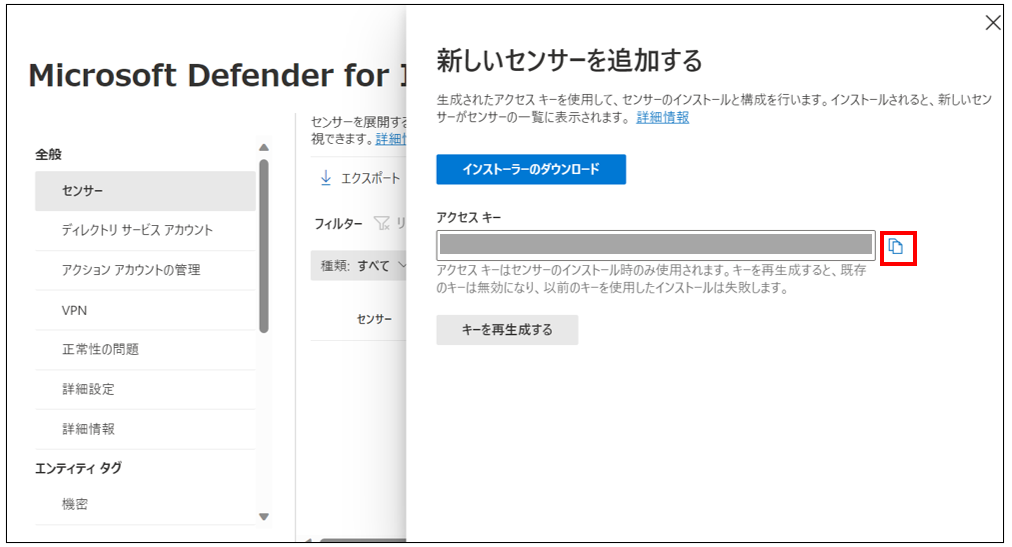Open the 種類: すべて filter dropdown
Screen dimensions: 1012x547
[359, 266]
